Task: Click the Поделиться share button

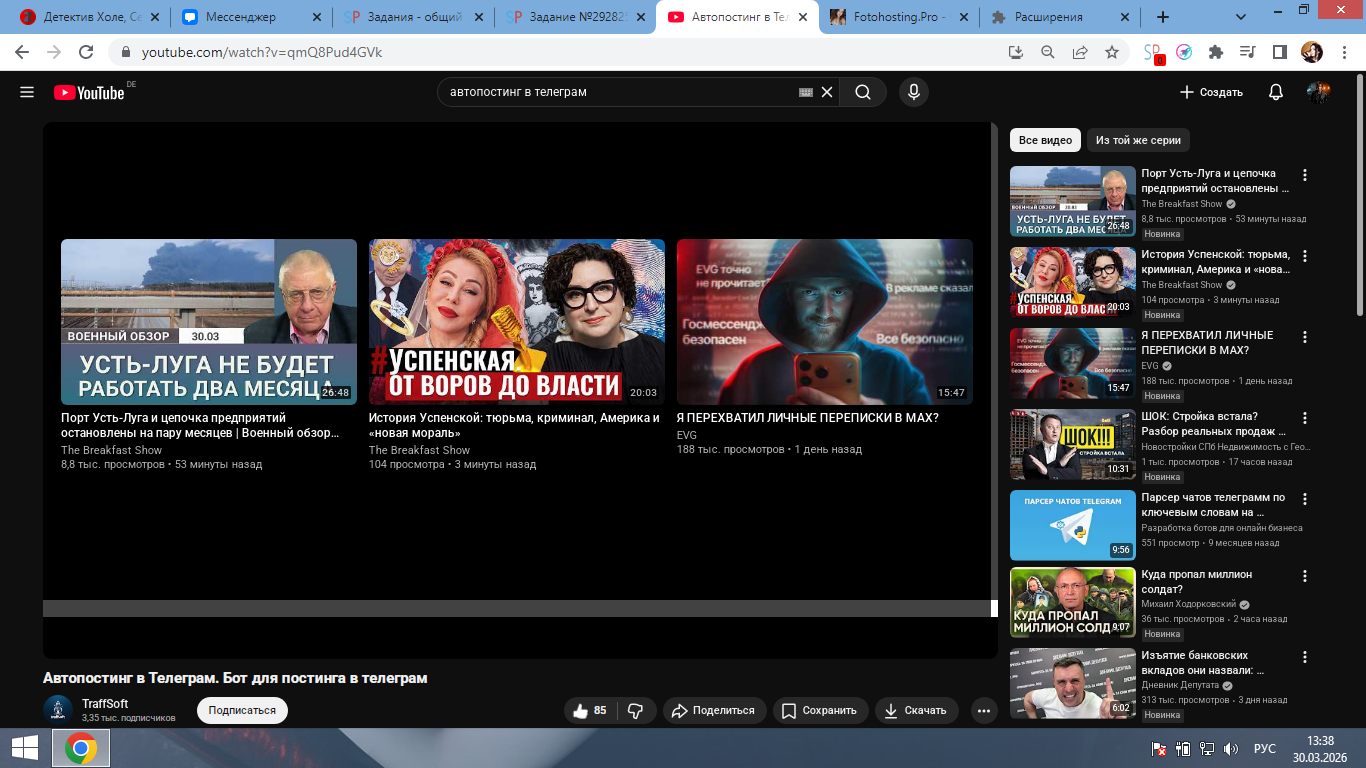Action: point(714,710)
